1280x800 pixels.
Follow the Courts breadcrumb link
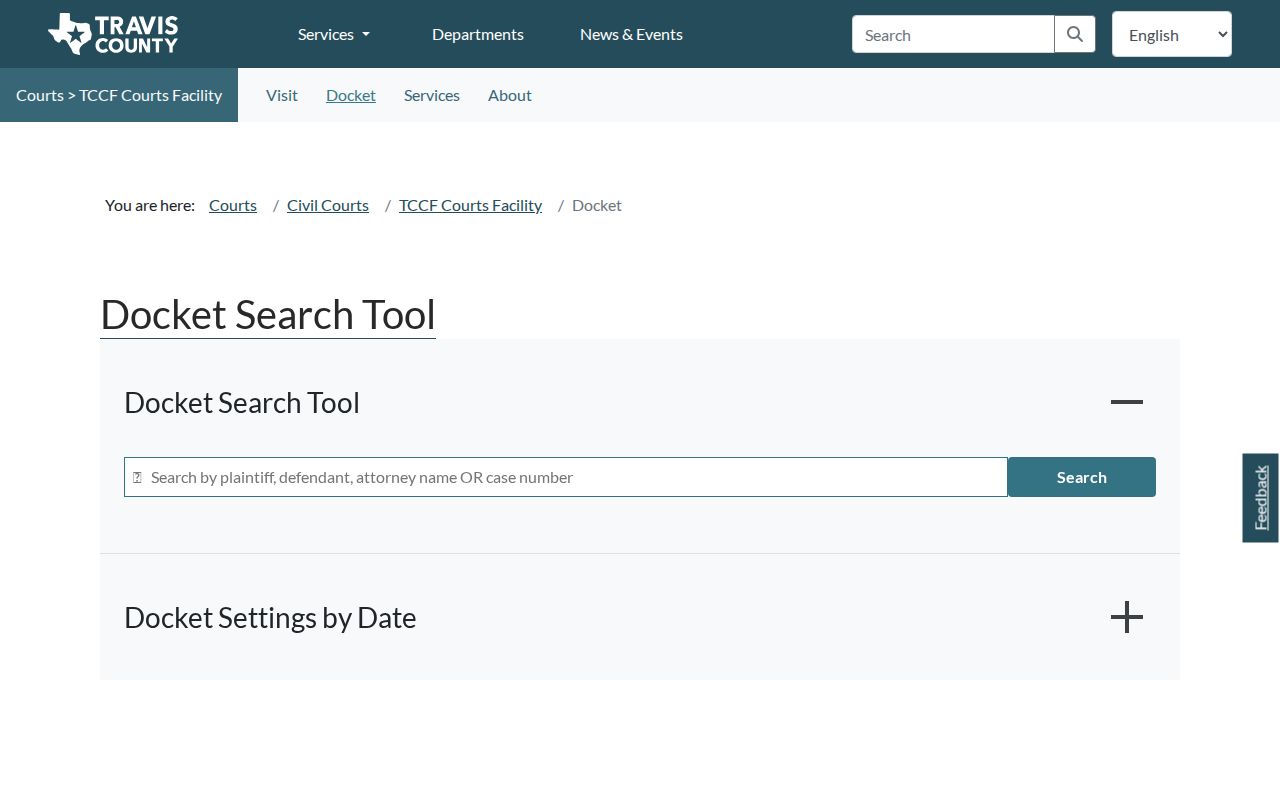[233, 205]
